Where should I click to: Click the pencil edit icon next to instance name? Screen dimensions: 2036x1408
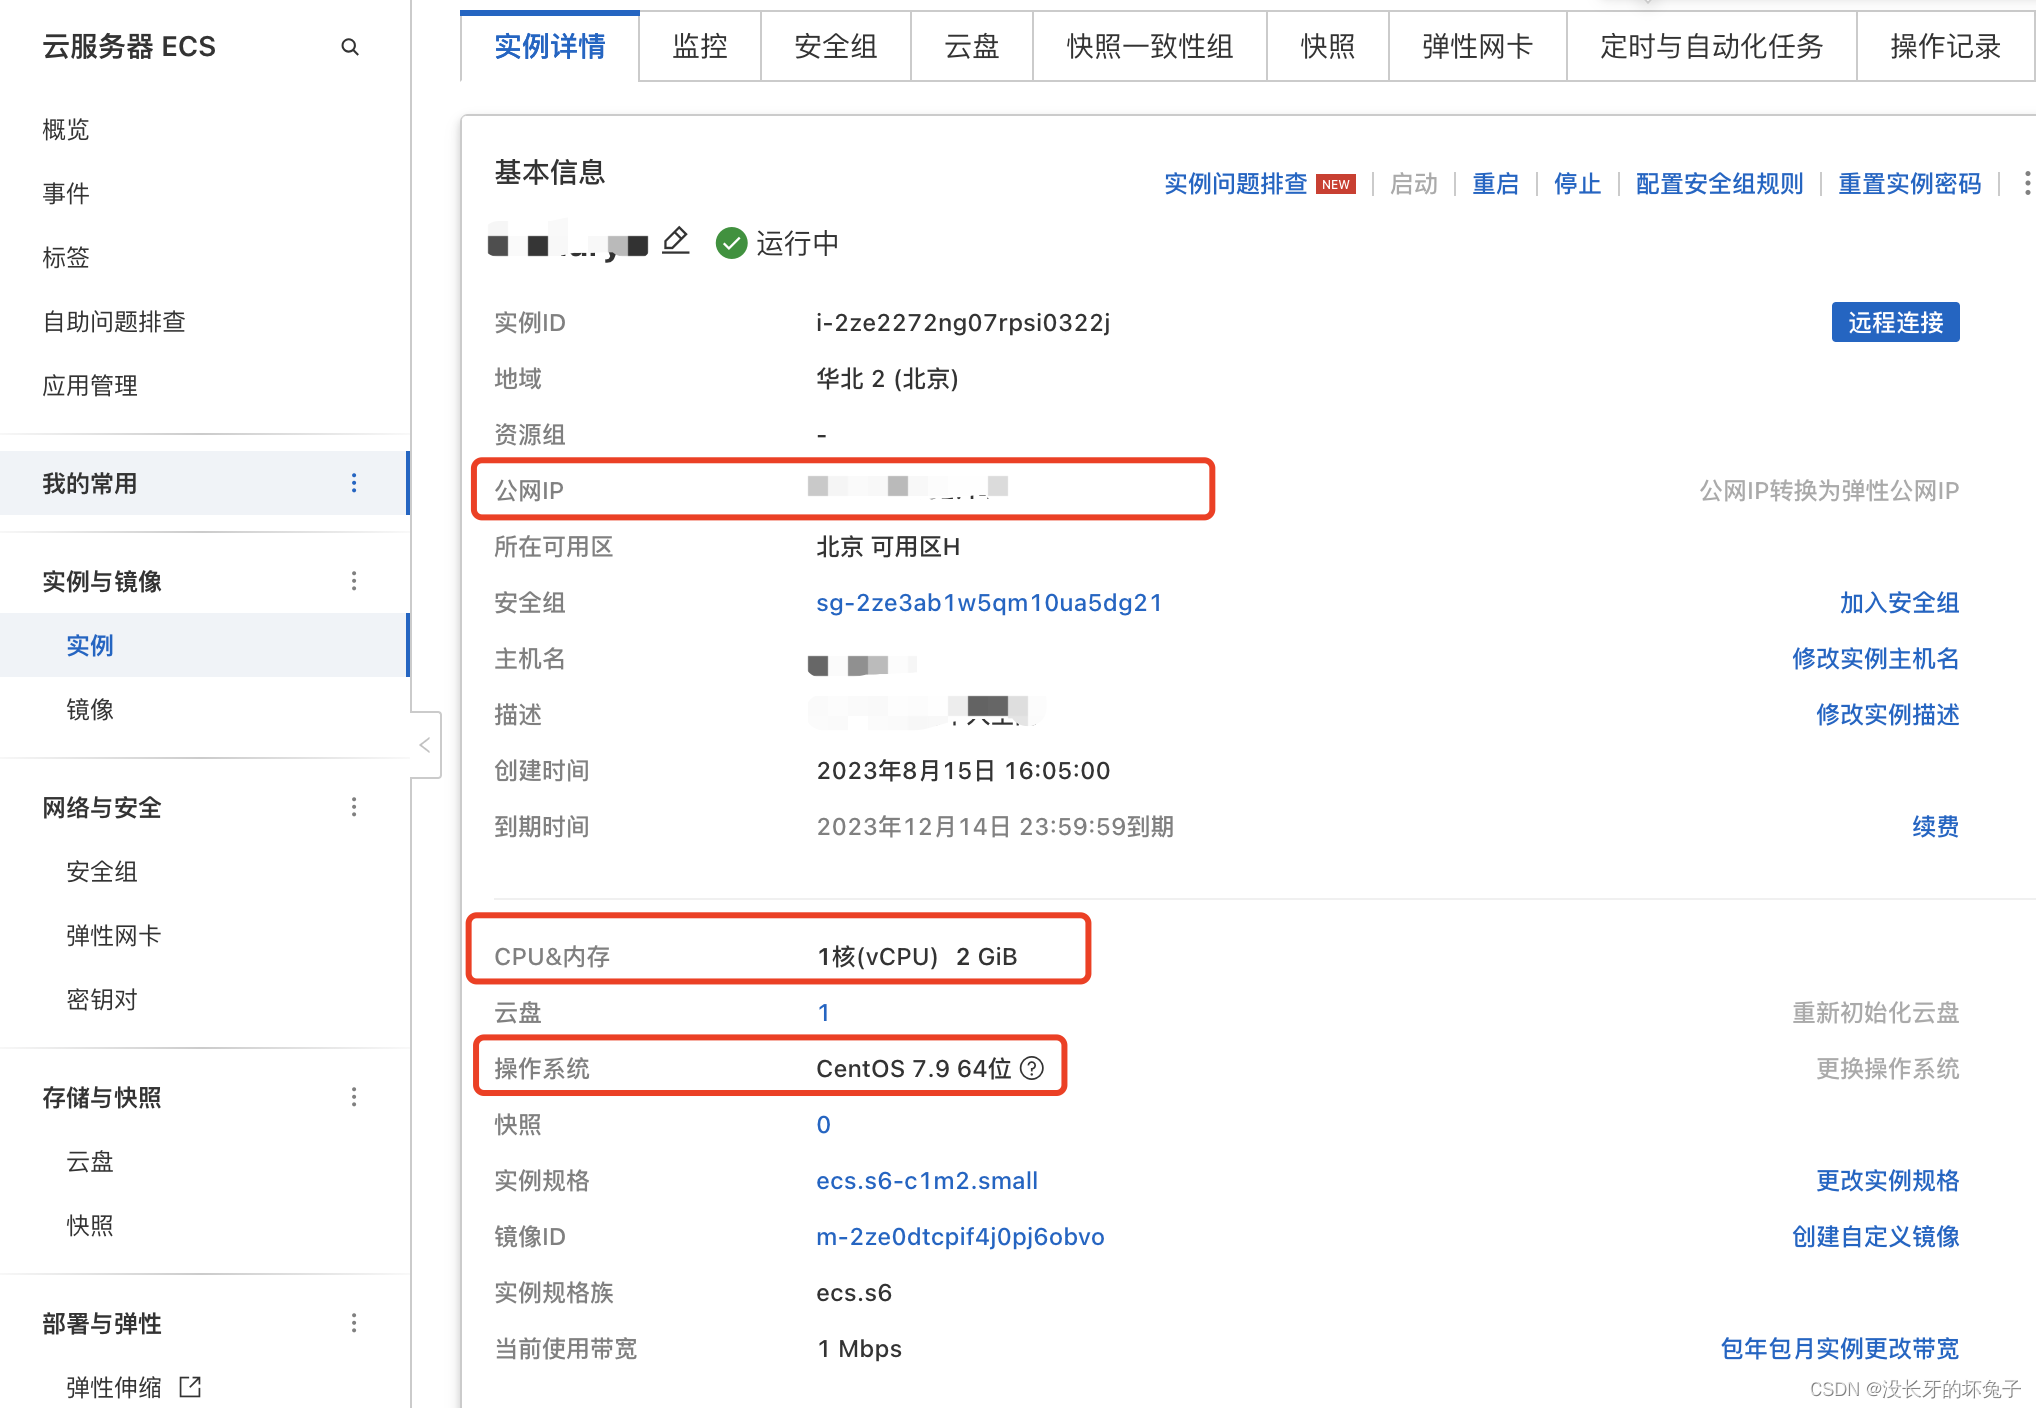(676, 241)
